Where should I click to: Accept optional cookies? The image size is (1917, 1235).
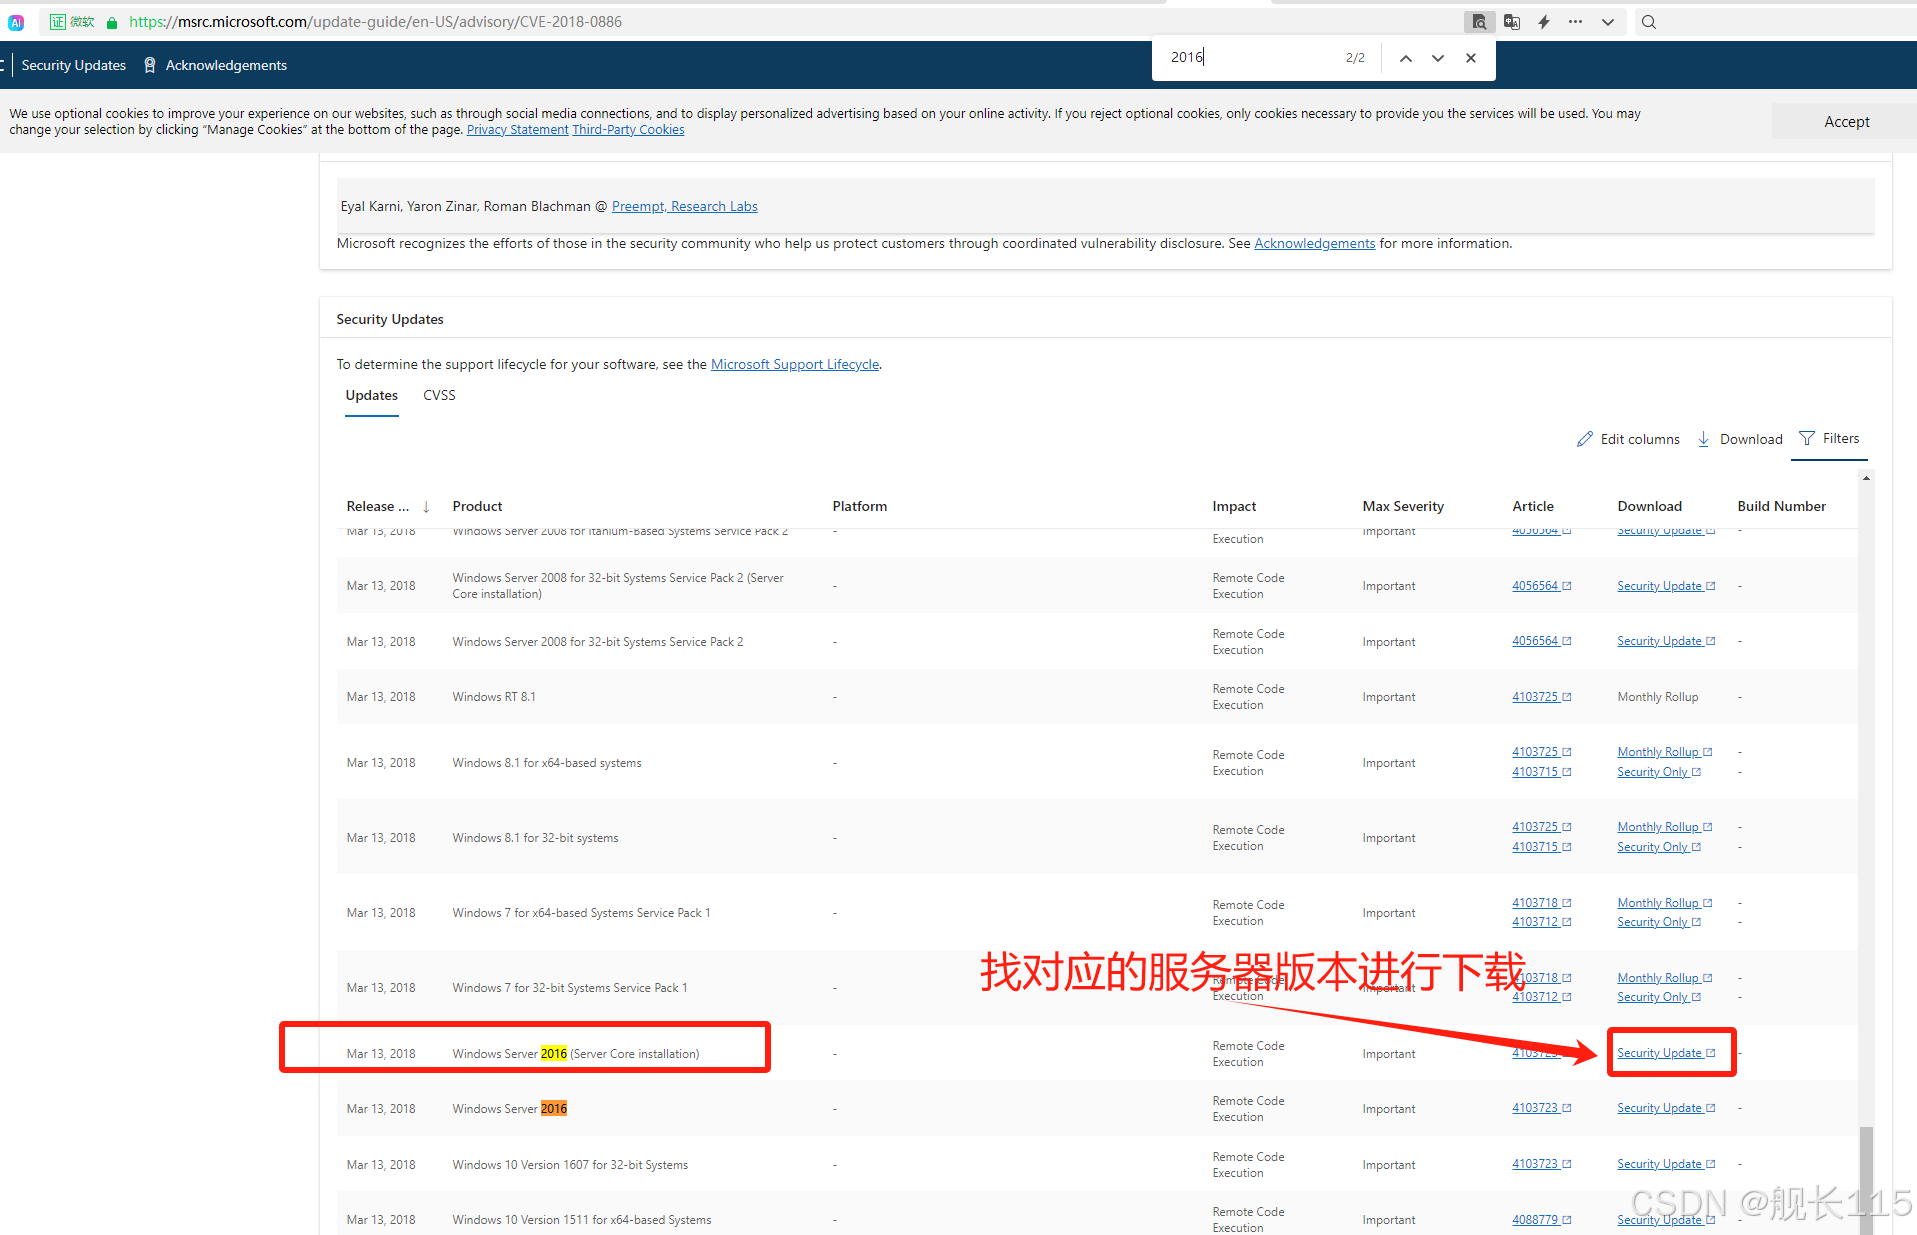pyautogui.click(x=1845, y=121)
